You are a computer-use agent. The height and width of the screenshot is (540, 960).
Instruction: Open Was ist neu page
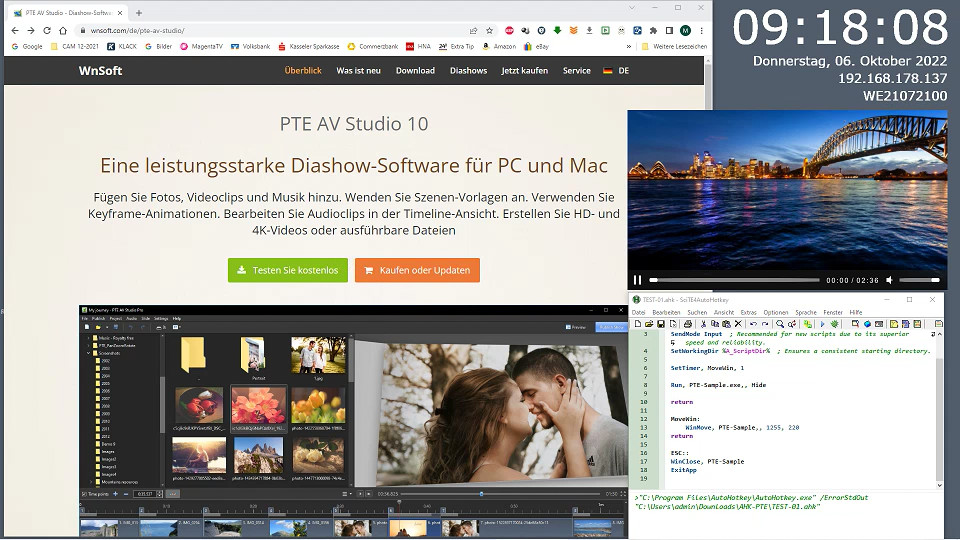coord(358,70)
